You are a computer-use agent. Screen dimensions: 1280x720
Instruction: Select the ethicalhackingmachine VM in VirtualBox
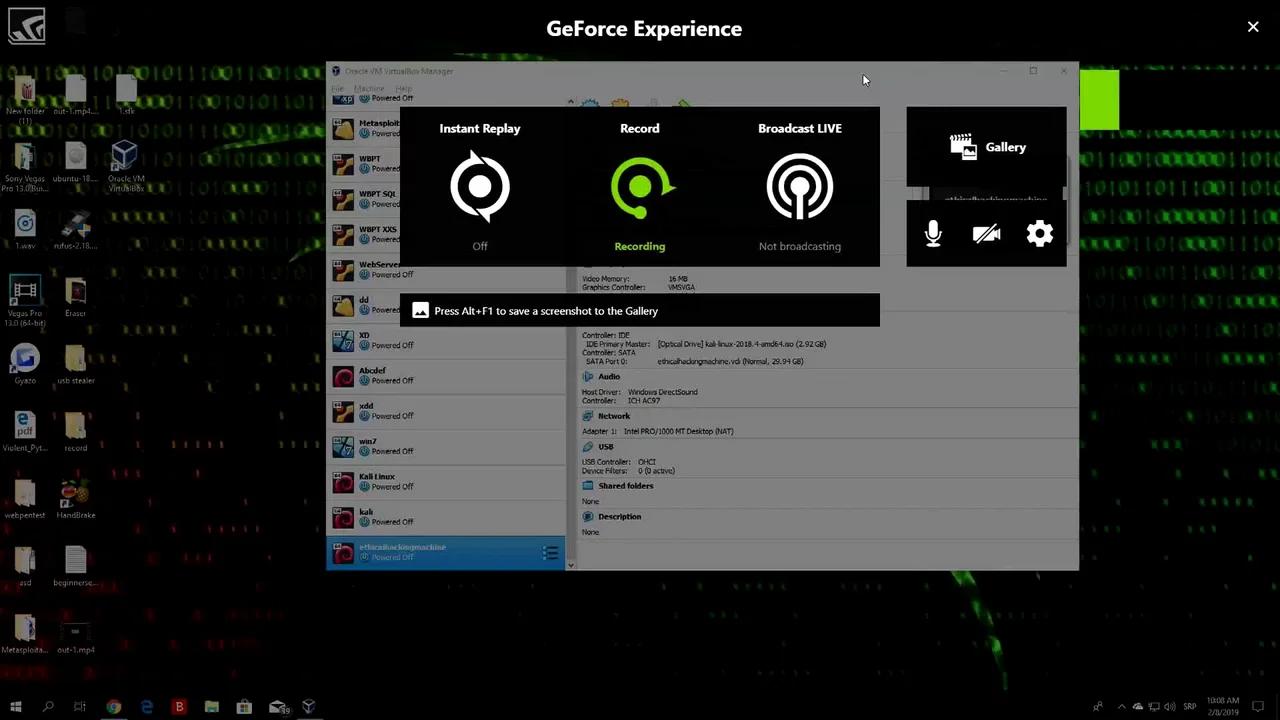tap(446, 552)
